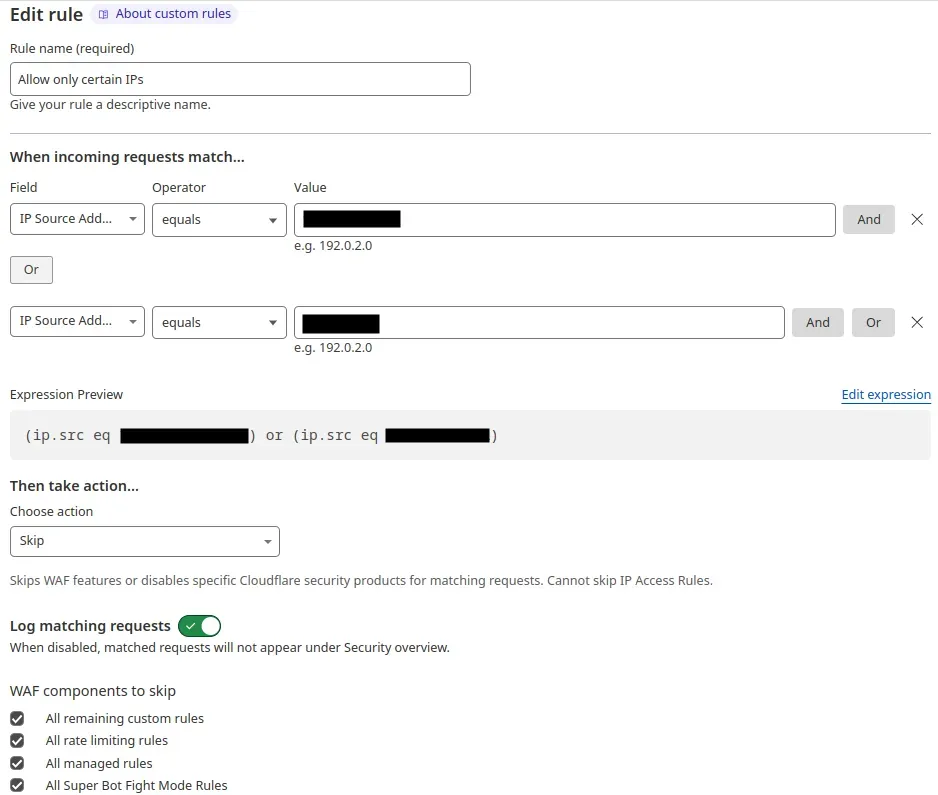Click the Rule name input containing Allow only certain IPs
Image resolution: width=938 pixels, height=795 pixels.
click(240, 79)
